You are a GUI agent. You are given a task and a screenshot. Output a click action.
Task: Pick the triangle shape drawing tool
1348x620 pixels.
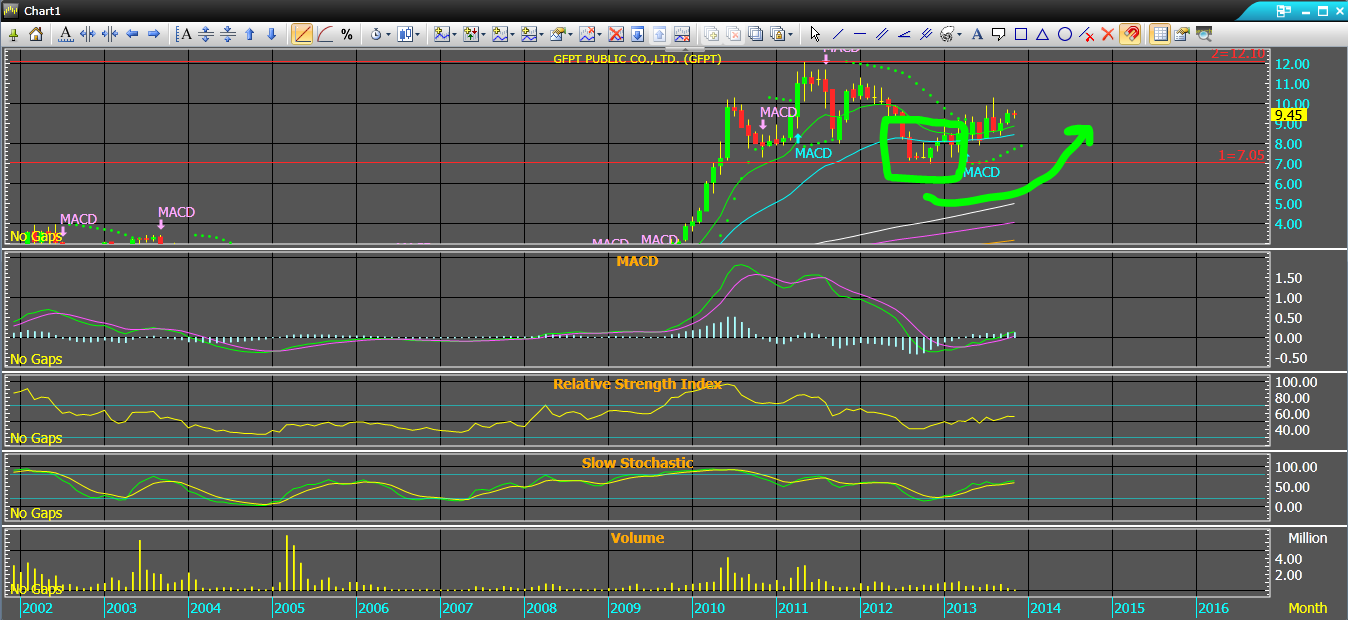(x=1042, y=34)
